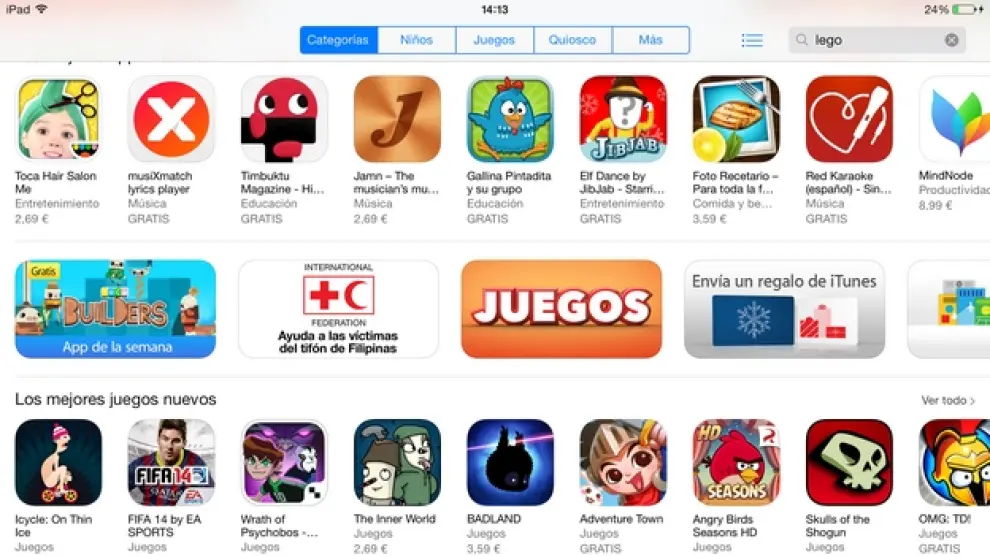This screenshot has height=556, width=990.
Task: Open Angry Birds Seasons HD icon
Action: click(x=736, y=463)
